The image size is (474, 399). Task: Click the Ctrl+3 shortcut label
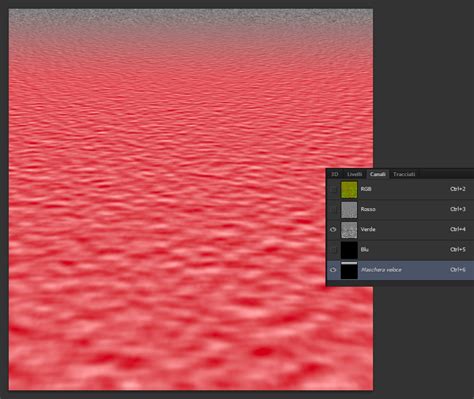(458, 209)
